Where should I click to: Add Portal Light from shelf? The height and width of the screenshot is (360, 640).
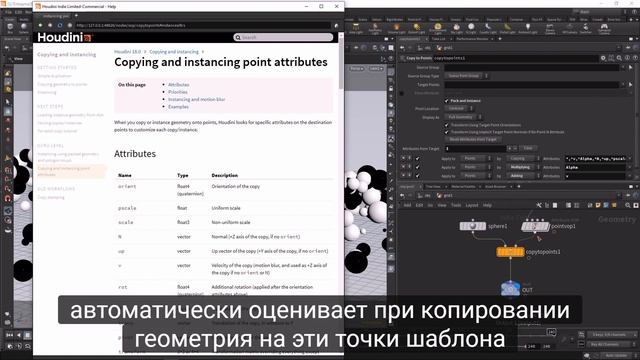[x=507, y=28]
